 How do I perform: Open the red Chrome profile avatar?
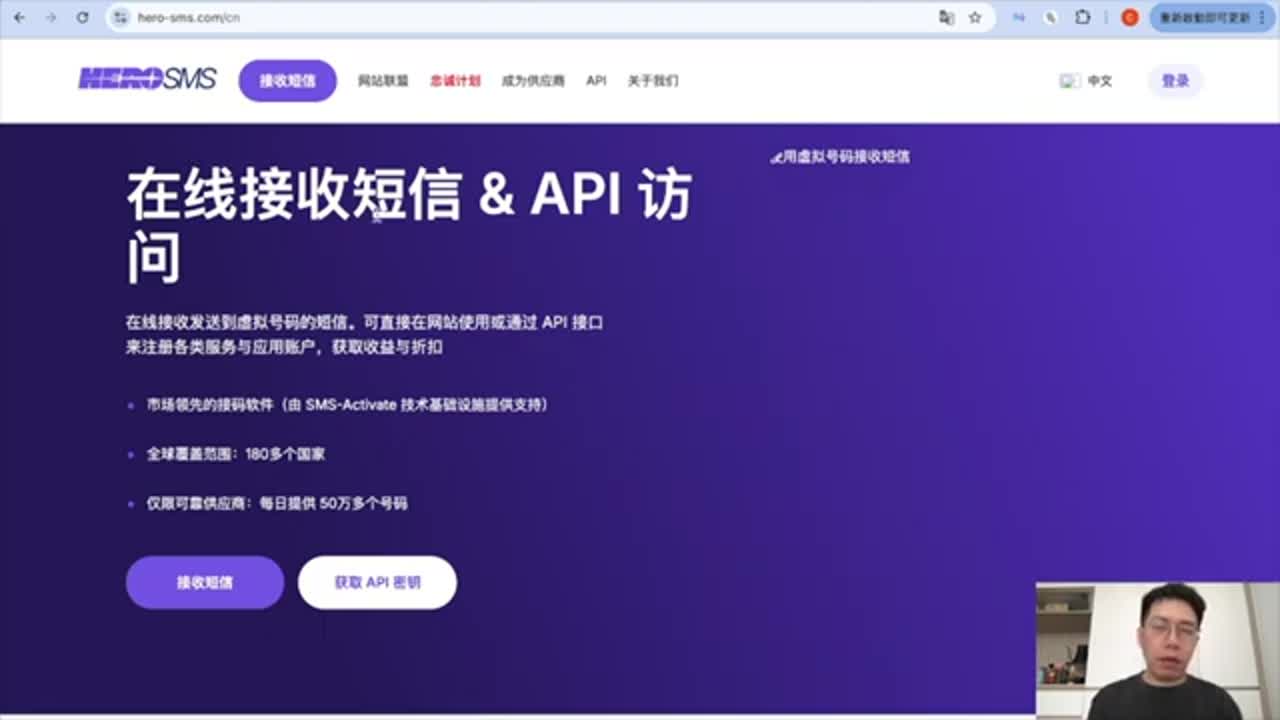(x=1130, y=17)
